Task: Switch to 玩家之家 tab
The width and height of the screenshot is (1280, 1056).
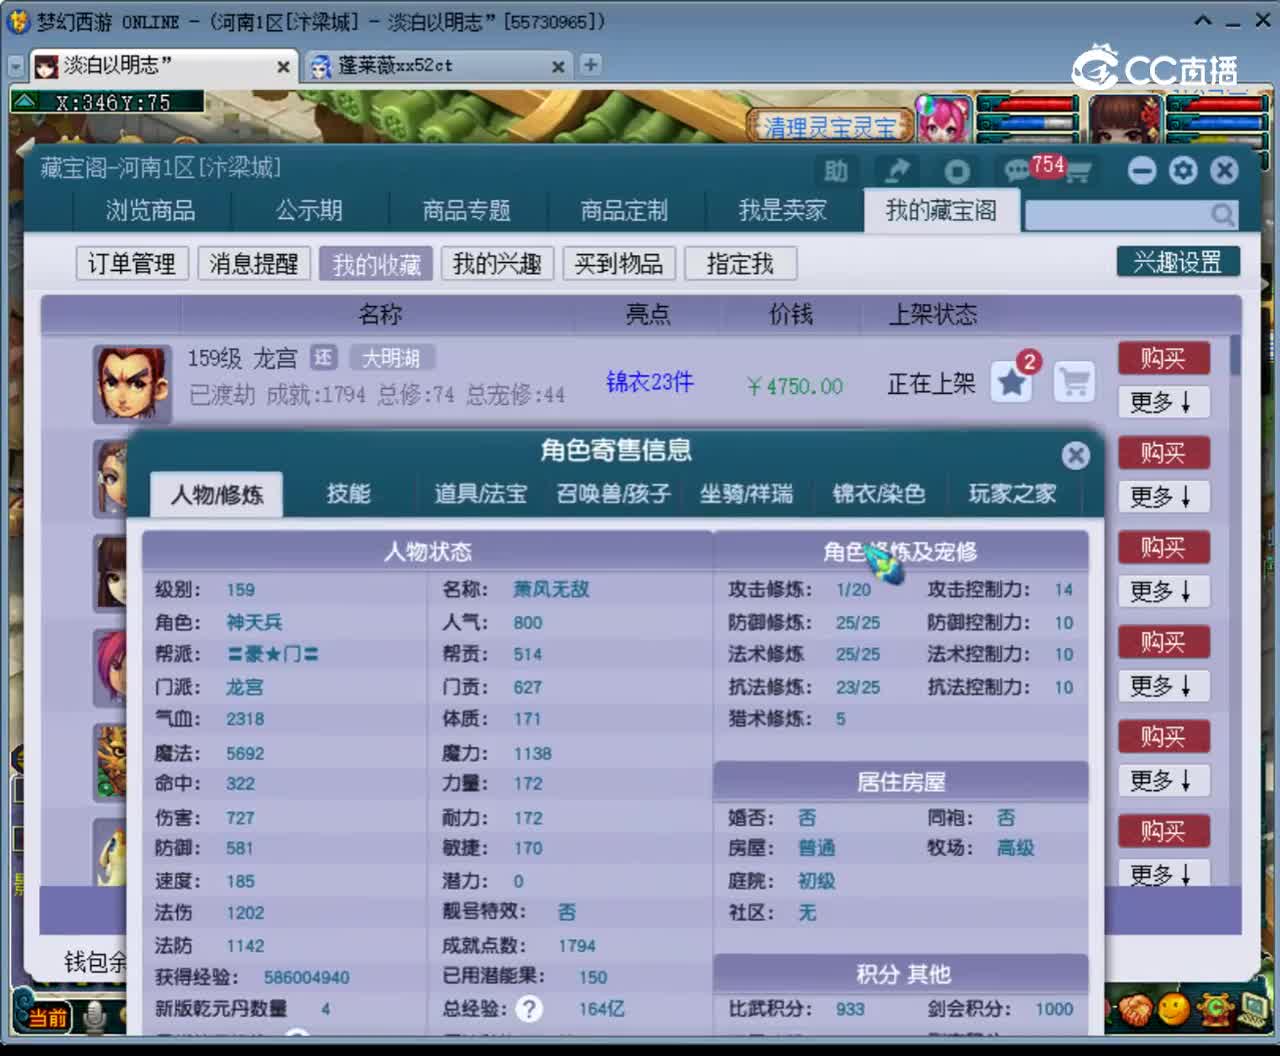Action: click(1012, 494)
